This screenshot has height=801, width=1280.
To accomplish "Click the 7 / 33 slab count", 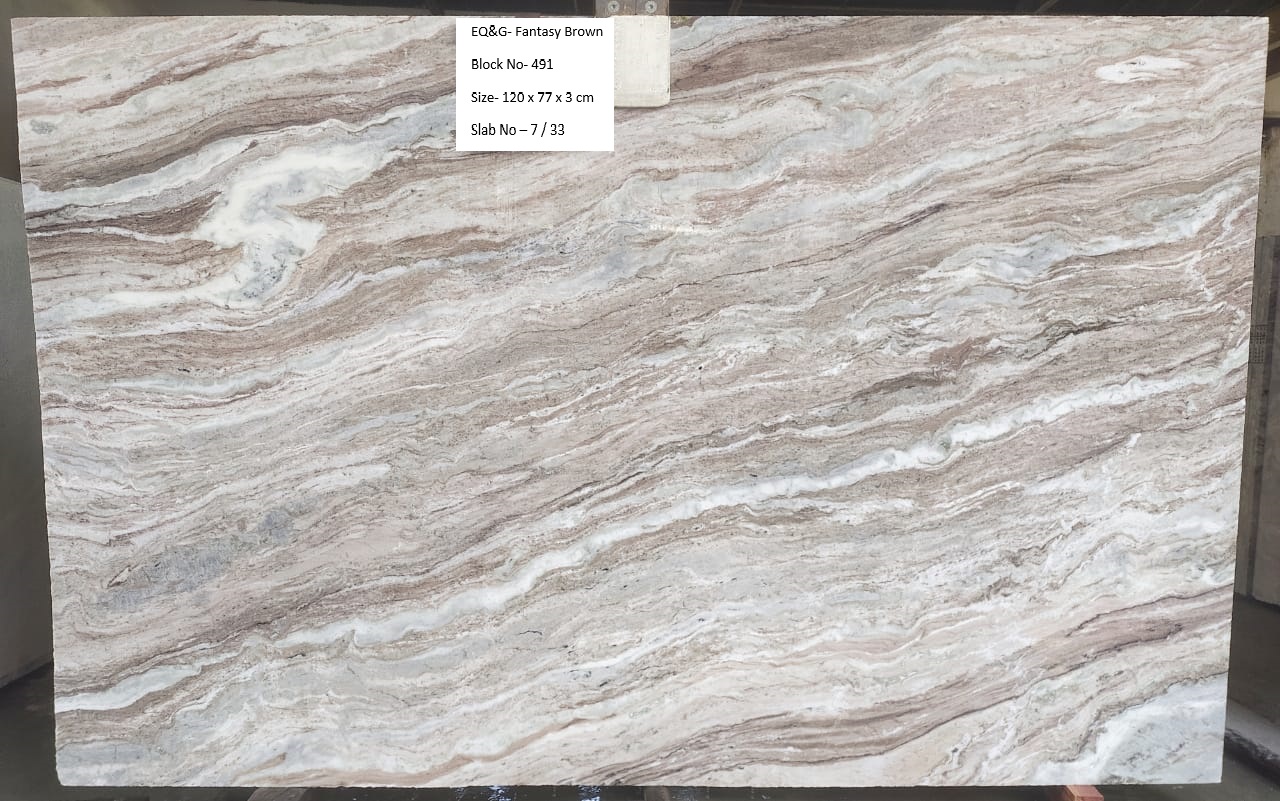I will coord(559,129).
